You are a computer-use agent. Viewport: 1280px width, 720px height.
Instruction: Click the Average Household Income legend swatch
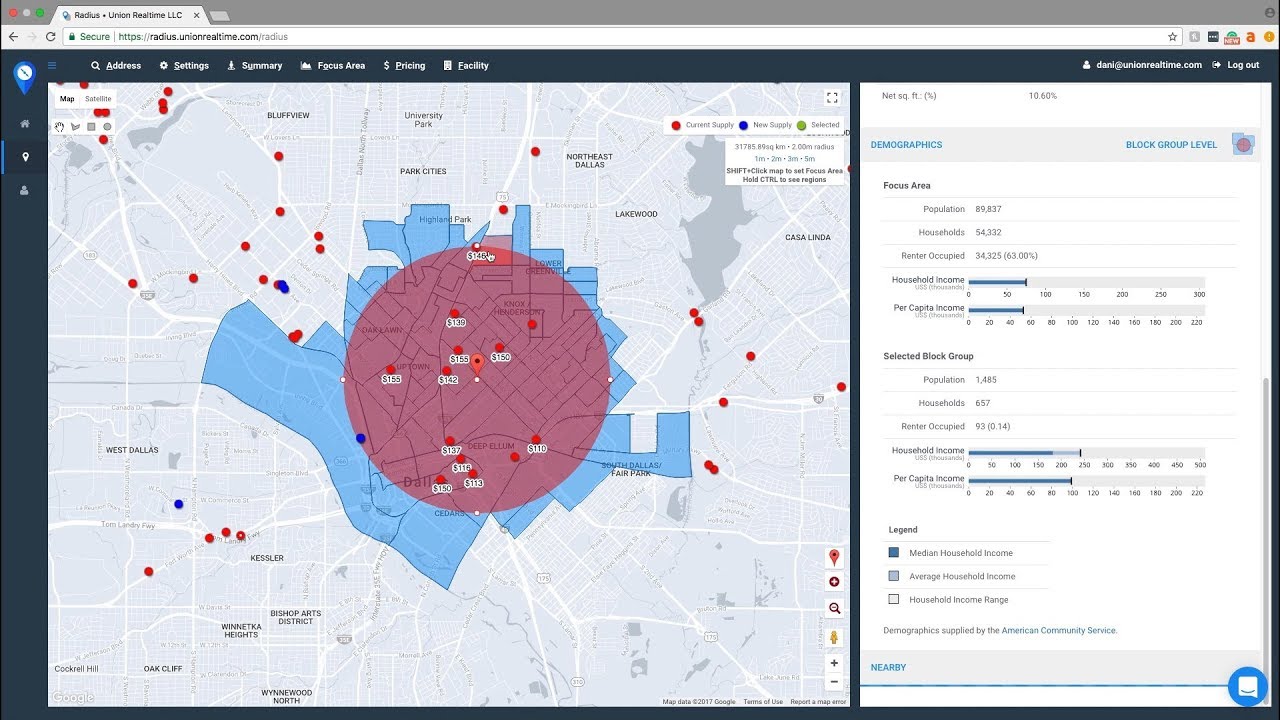(x=894, y=576)
